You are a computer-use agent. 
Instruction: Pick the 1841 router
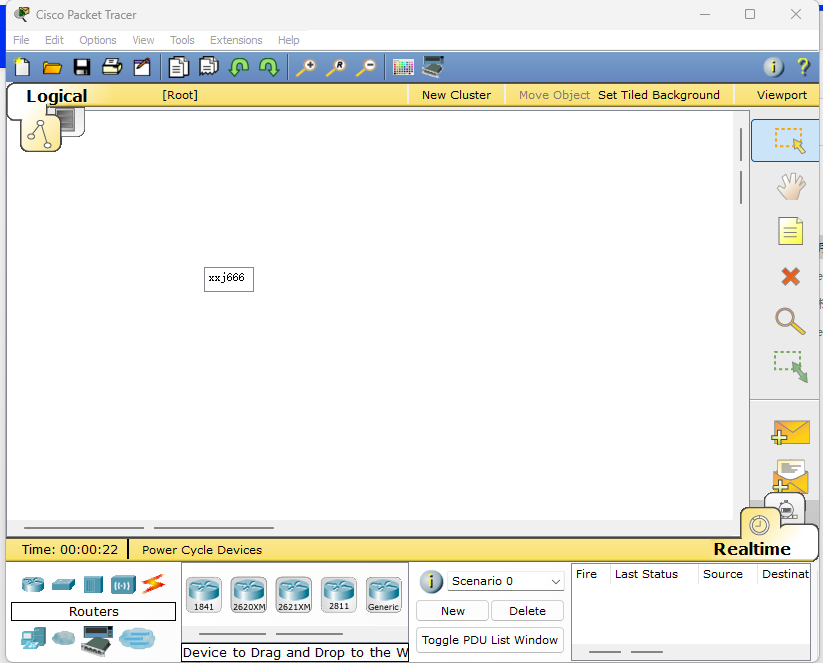(x=204, y=595)
